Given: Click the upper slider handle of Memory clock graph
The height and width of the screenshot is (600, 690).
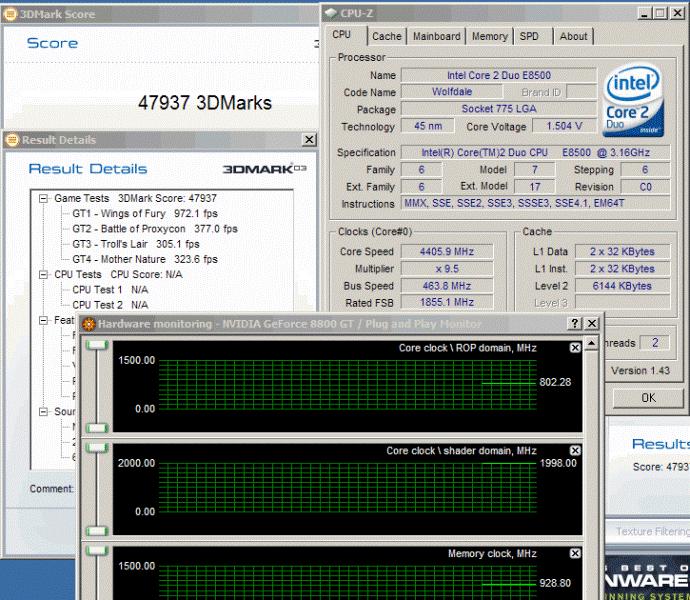Looking at the screenshot, I should (x=97, y=550).
